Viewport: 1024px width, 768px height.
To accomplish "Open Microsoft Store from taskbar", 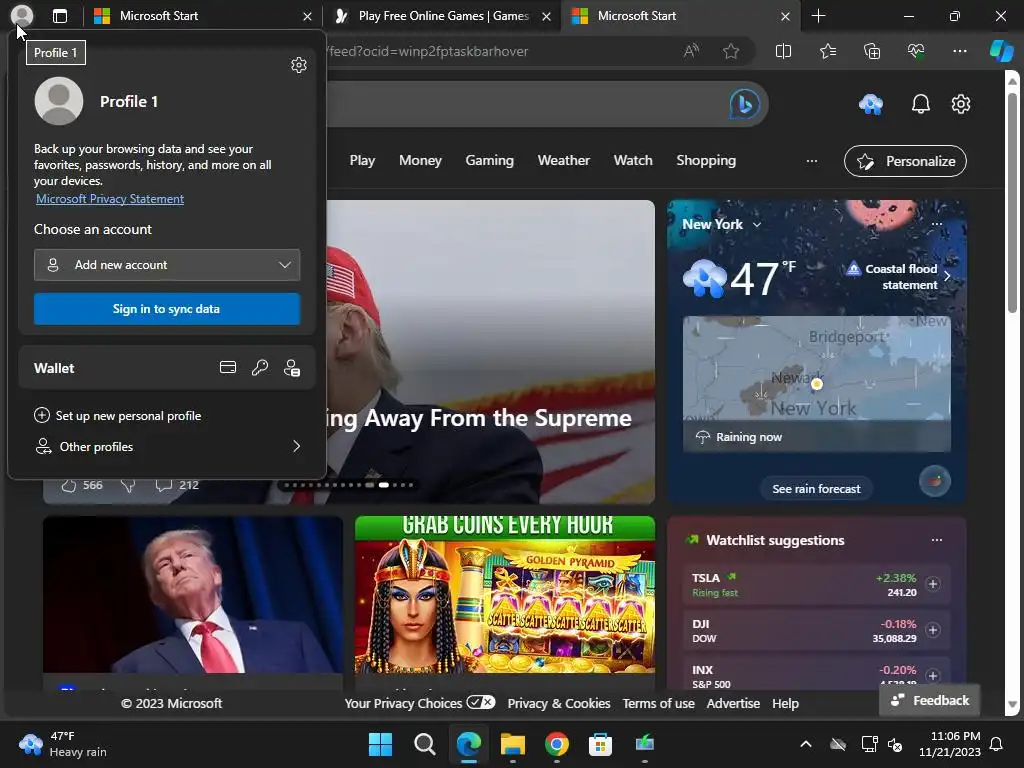I will (600, 744).
